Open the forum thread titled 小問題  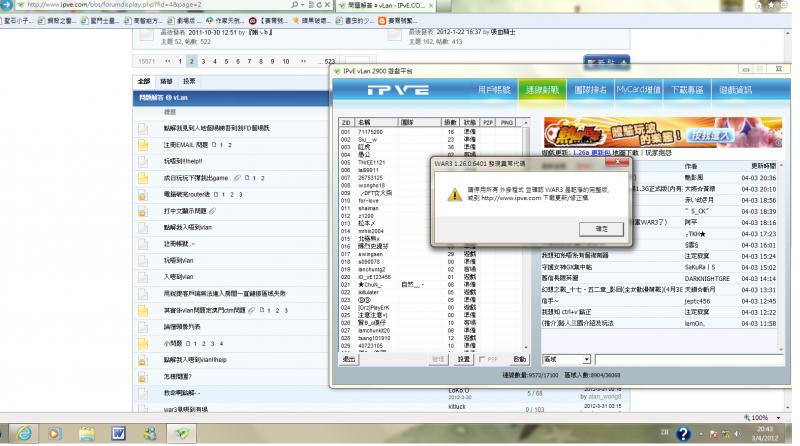click(172, 343)
